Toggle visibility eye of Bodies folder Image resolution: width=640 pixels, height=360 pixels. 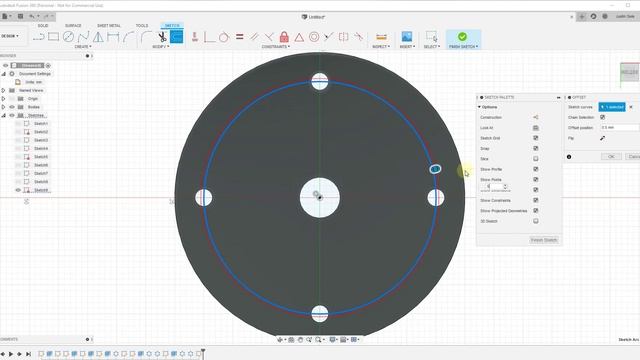(12, 107)
